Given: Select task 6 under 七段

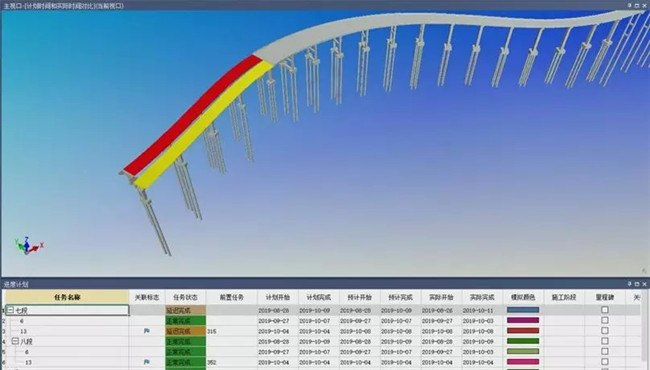Looking at the screenshot, I should point(22,321).
